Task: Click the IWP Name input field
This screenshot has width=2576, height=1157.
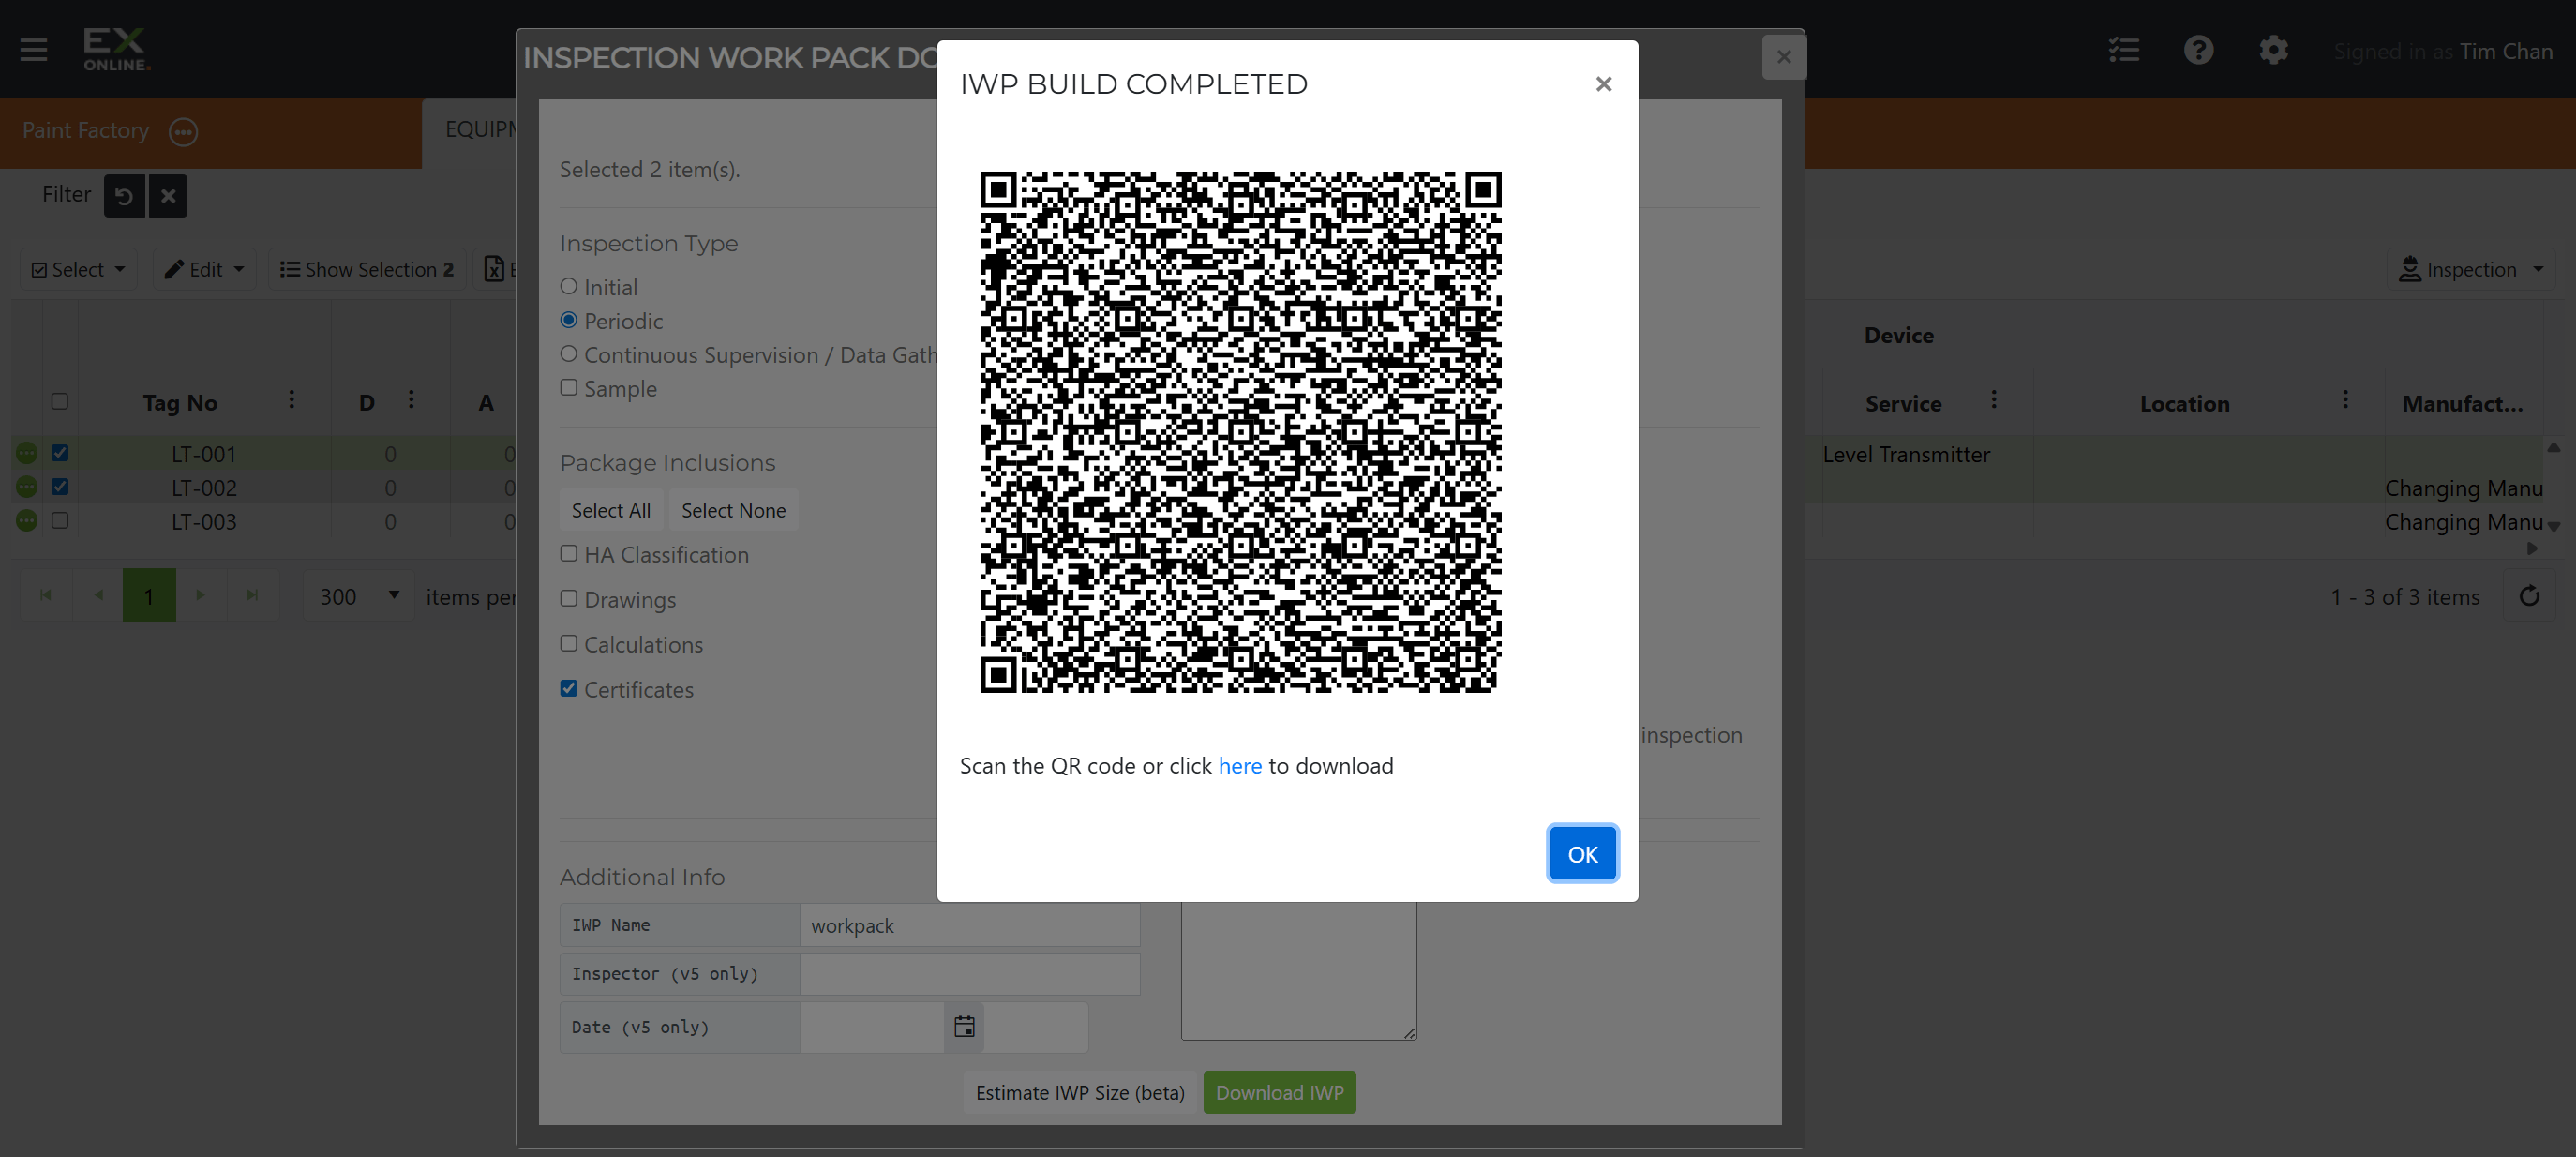Action: [969, 925]
